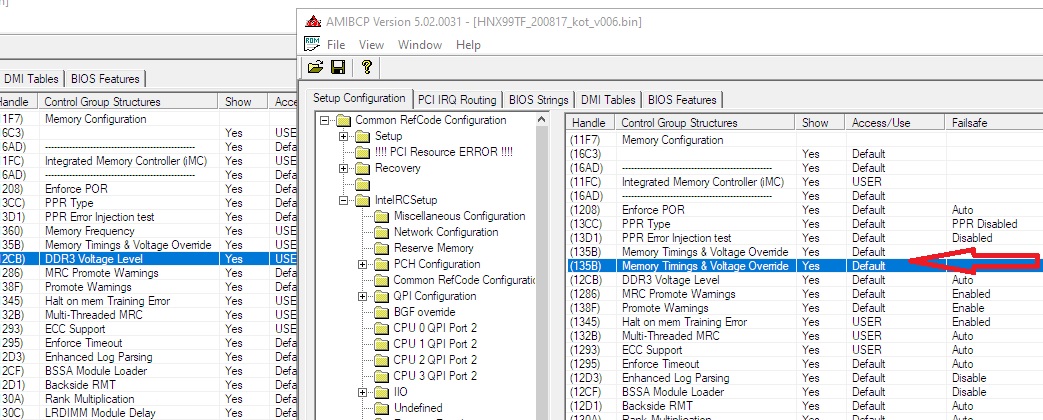This screenshot has height=420, width=1043.
Task: Select the ECC Support row in front window
Action: click(x=804, y=349)
